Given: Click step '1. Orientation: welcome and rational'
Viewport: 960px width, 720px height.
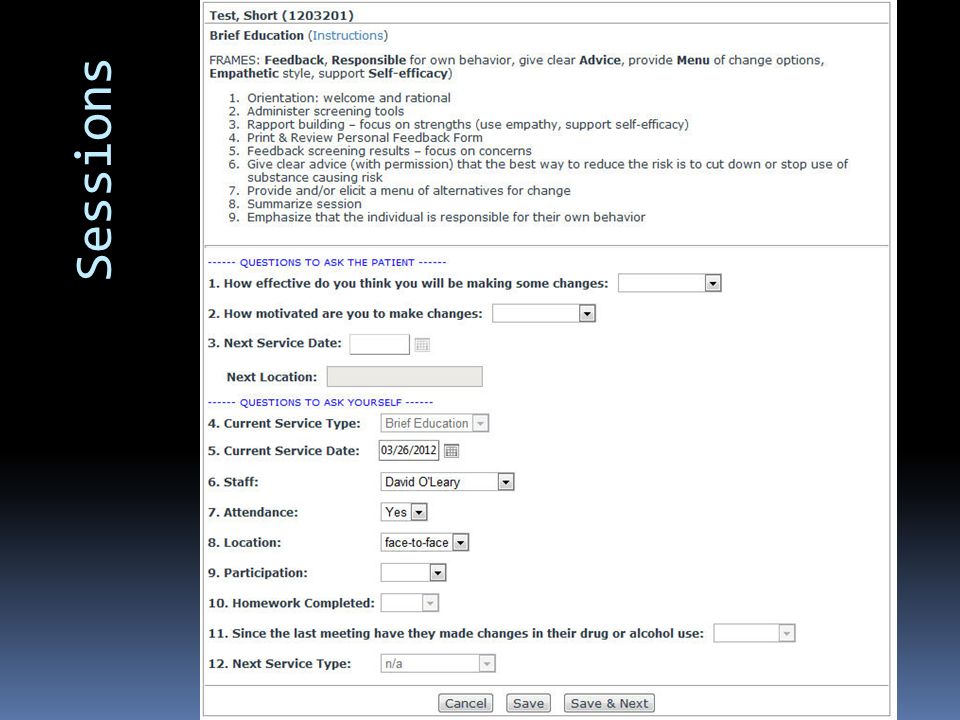Looking at the screenshot, I should pyautogui.click(x=340, y=98).
